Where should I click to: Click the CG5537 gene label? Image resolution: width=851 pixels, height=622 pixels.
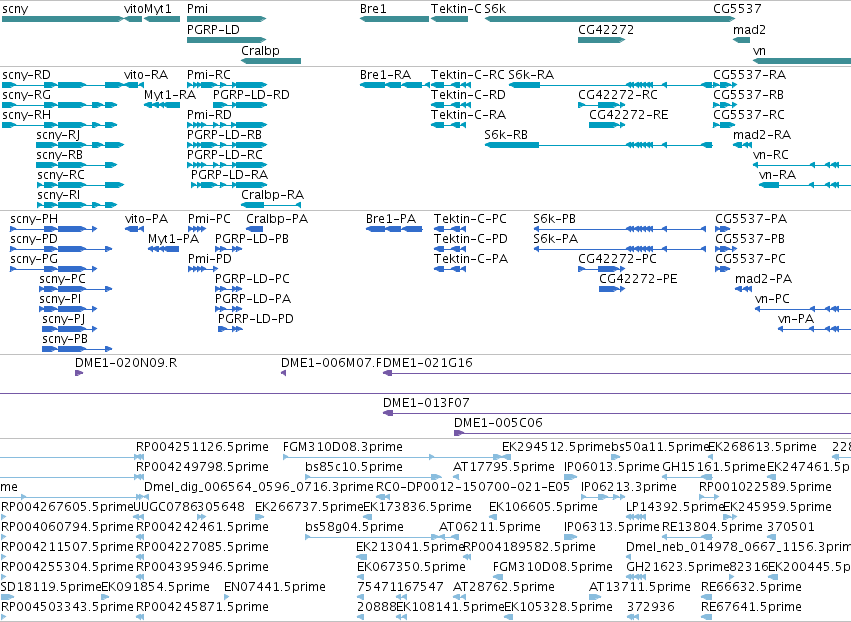point(738,9)
